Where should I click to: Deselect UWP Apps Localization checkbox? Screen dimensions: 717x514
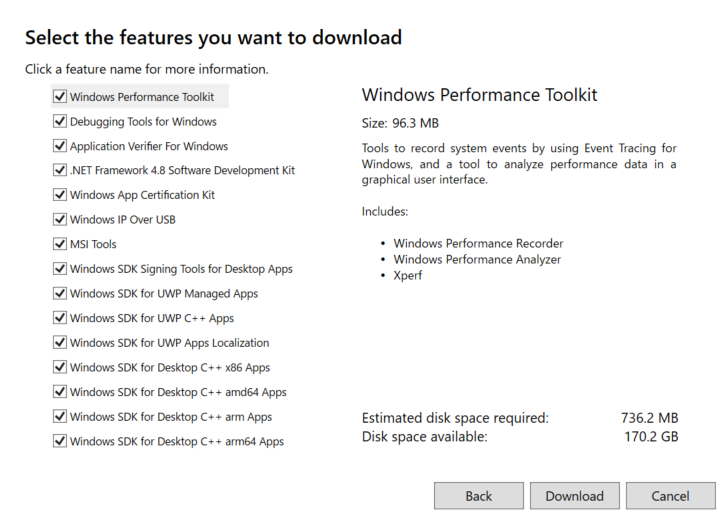(60, 343)
